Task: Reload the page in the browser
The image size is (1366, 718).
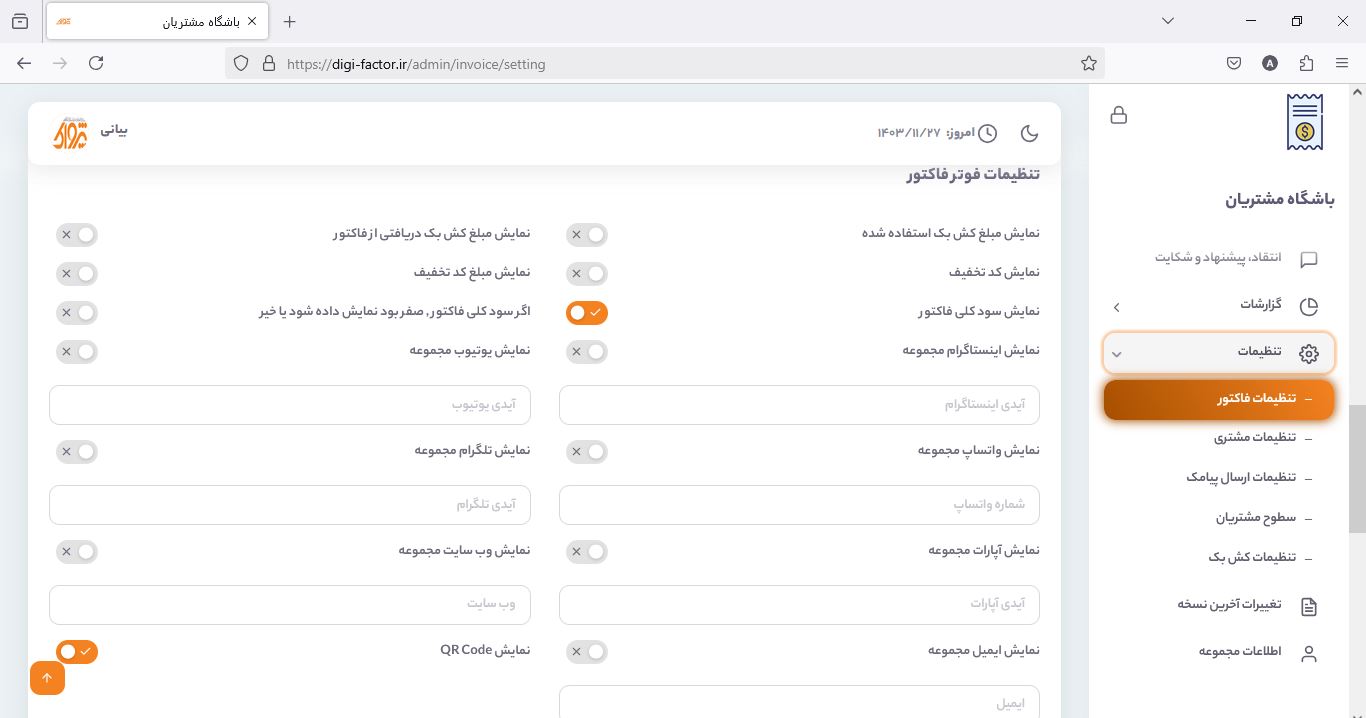Action: point(96,63)
